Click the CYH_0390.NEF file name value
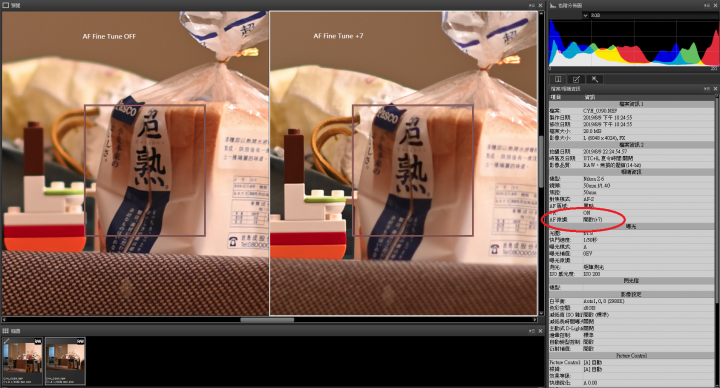Viewport: 720px width, 388px height. [x=600, y=111]
